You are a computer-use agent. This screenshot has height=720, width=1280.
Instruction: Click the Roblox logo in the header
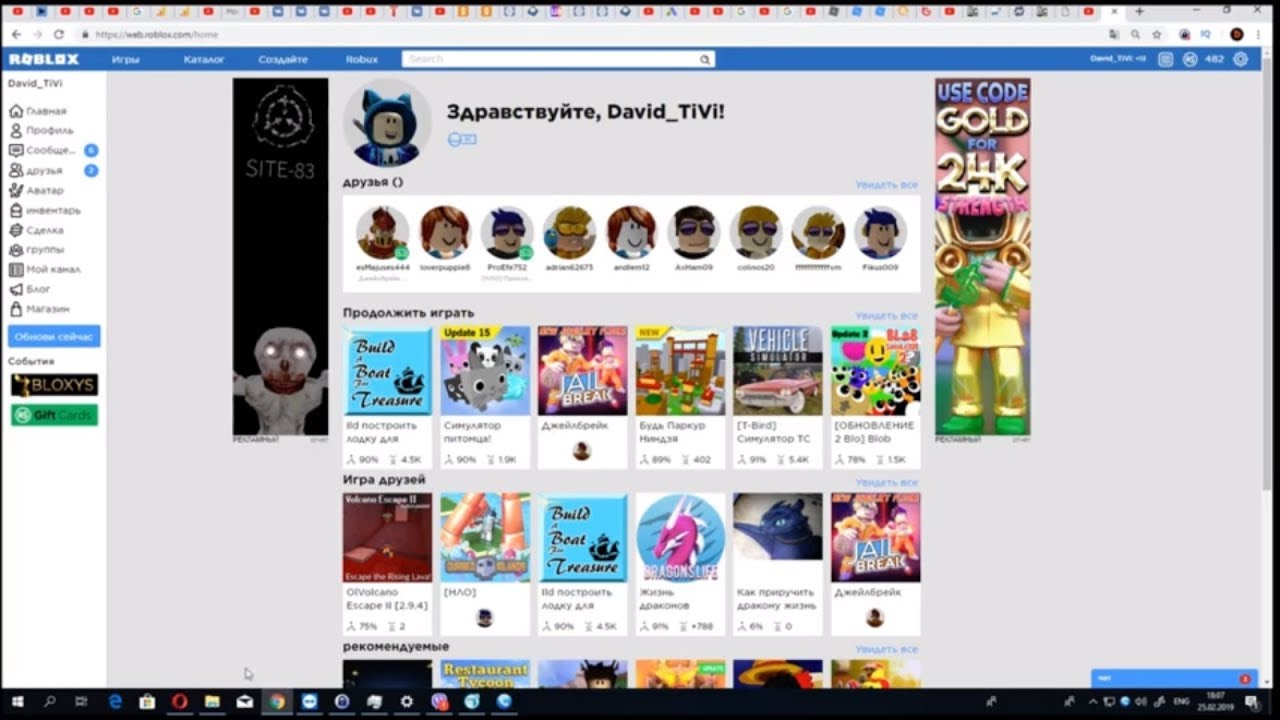44,59
